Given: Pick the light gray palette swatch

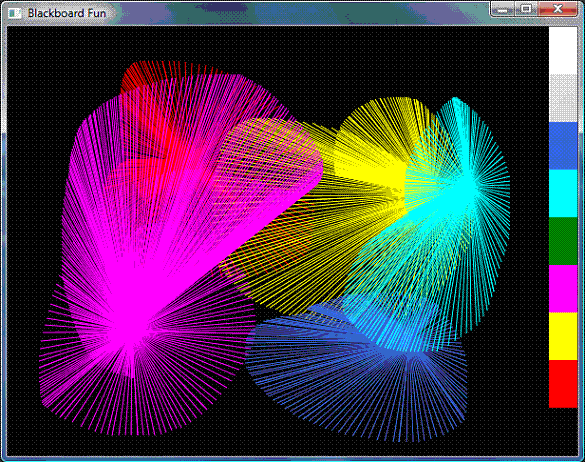Looking at the screenshot, I should coord(563,98).
